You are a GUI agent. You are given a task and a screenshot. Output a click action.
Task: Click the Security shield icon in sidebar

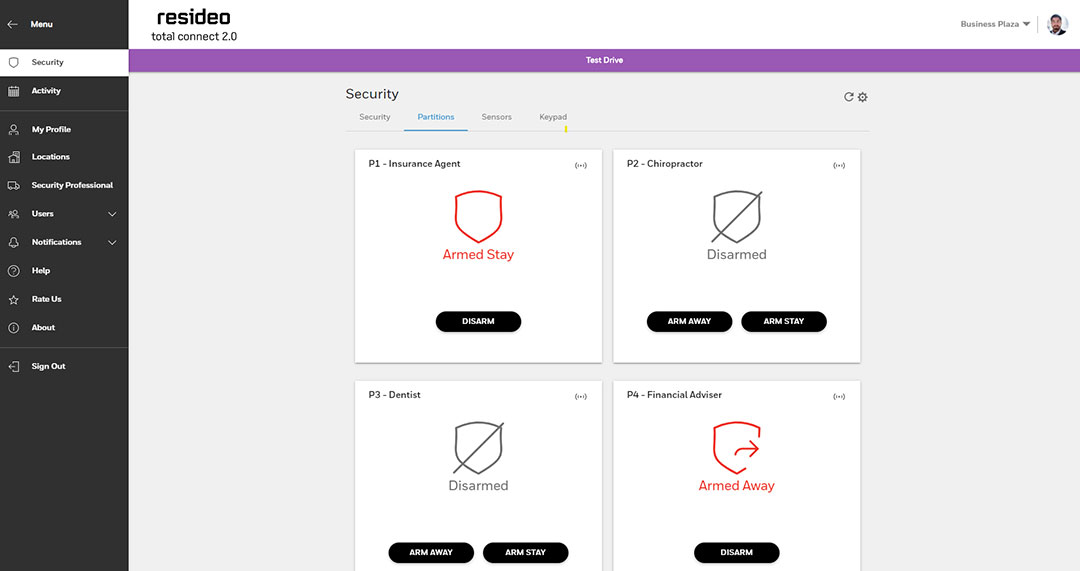tap(13, 63)
